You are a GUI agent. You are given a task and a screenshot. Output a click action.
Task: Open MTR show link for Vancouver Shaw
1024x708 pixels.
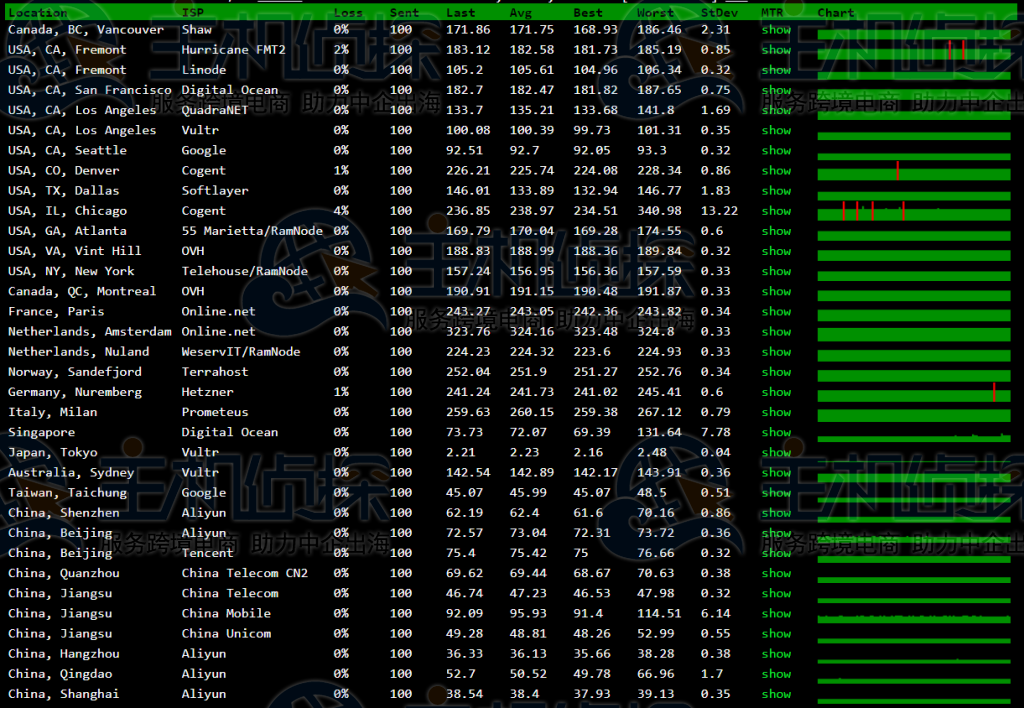(x=775, y=30)
